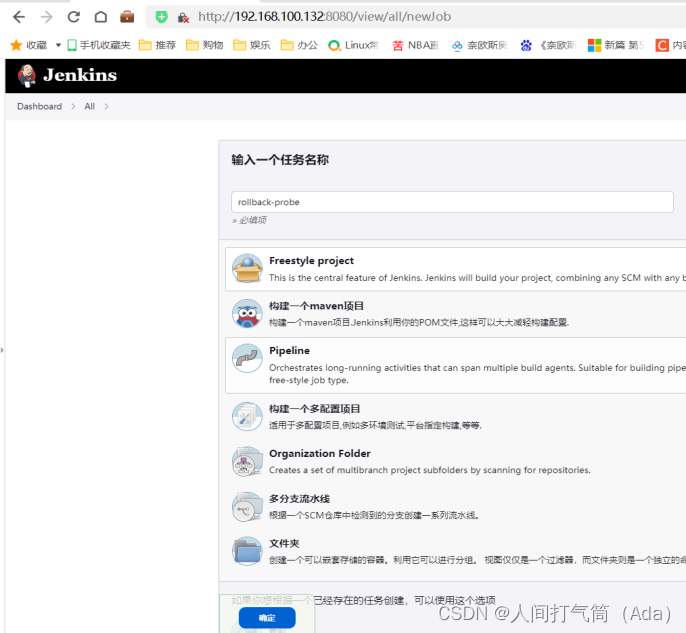Click the All breadcrumb
This screenshot has height=633, width=686.
[89, 106]
